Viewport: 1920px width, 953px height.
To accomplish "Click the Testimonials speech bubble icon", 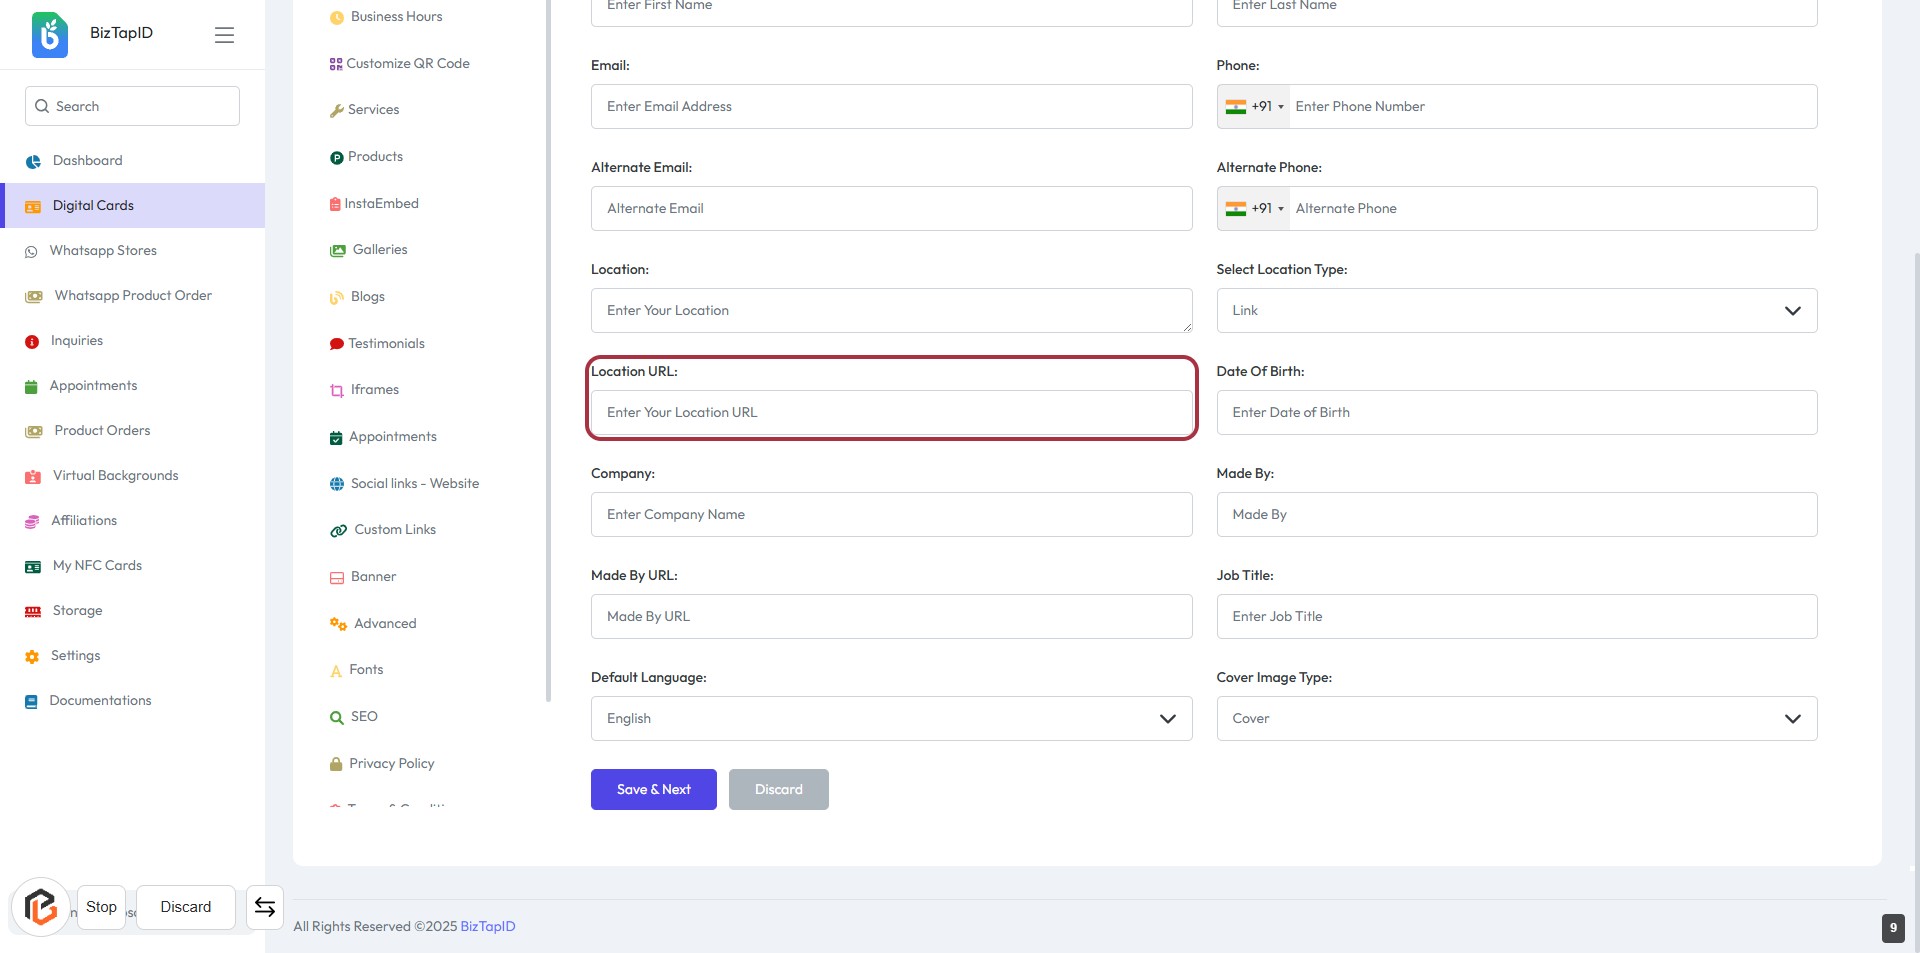I will (x=336, y=344).
